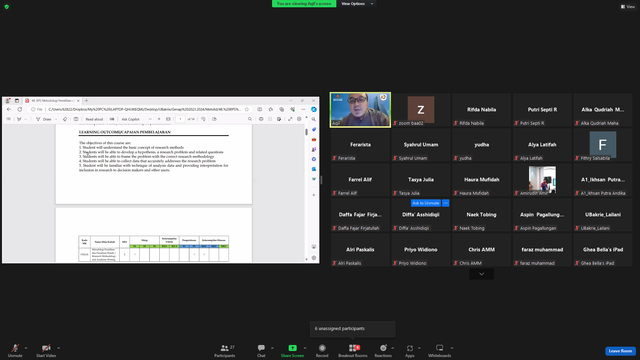The image size is (640, 360).
Task: Open Breakout Rooms
Action: [x=353, y=351]
